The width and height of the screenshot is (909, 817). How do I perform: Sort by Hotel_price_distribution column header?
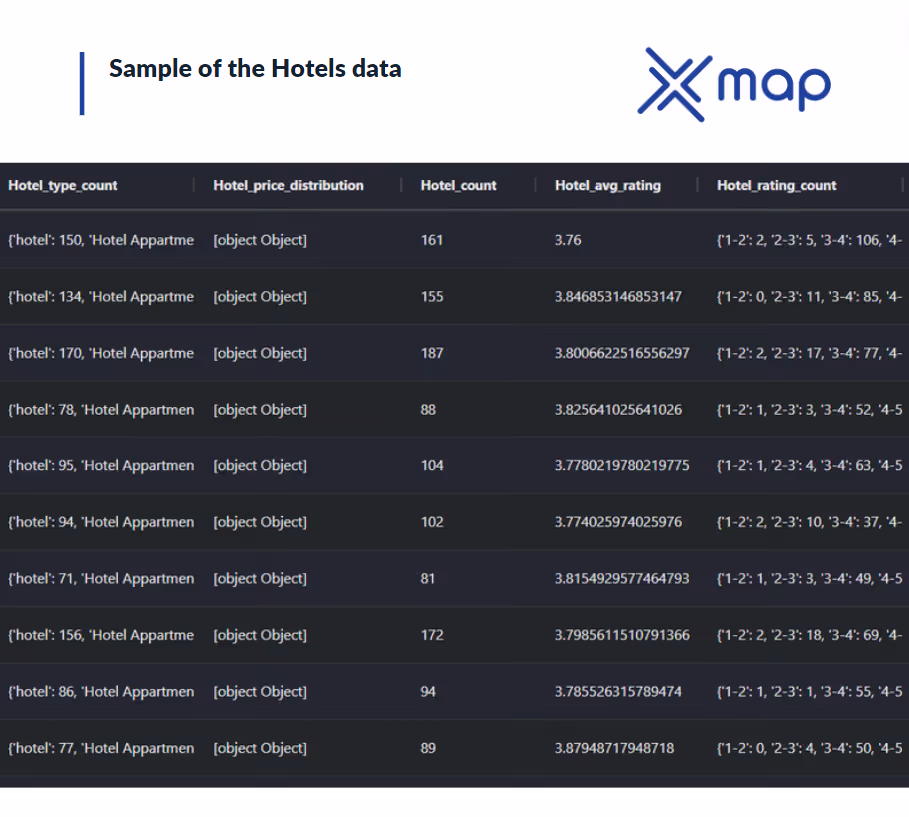coord(288,186)
